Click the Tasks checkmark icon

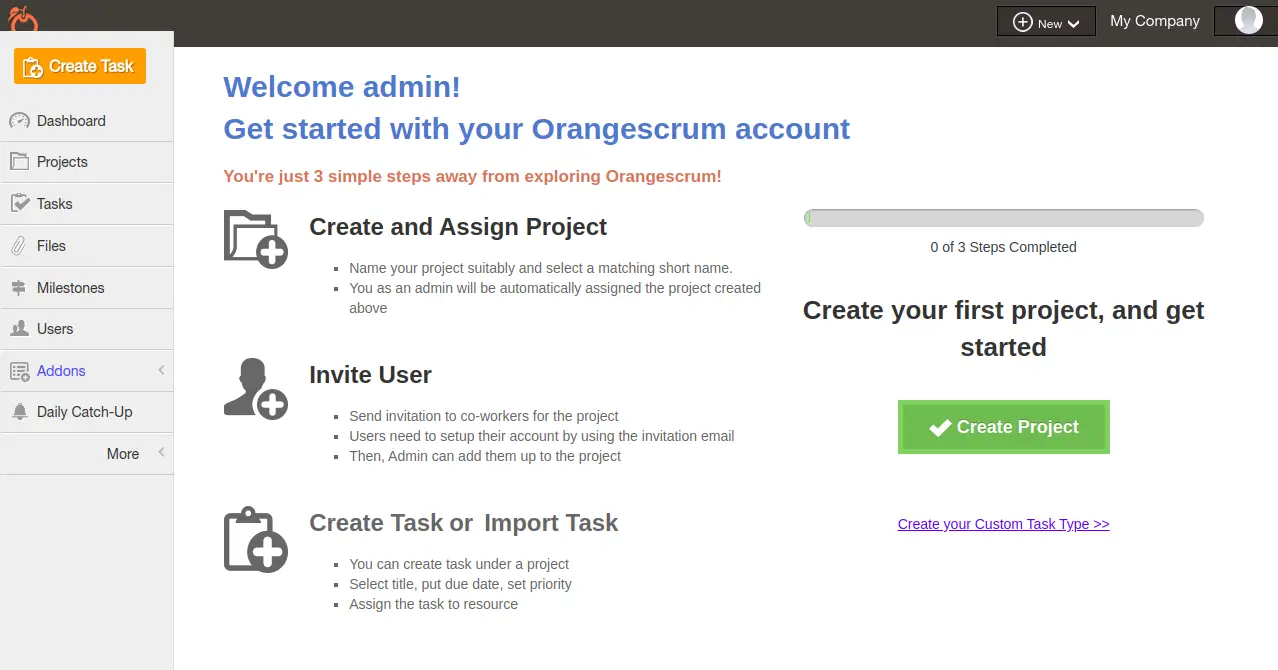click(19, 204)
